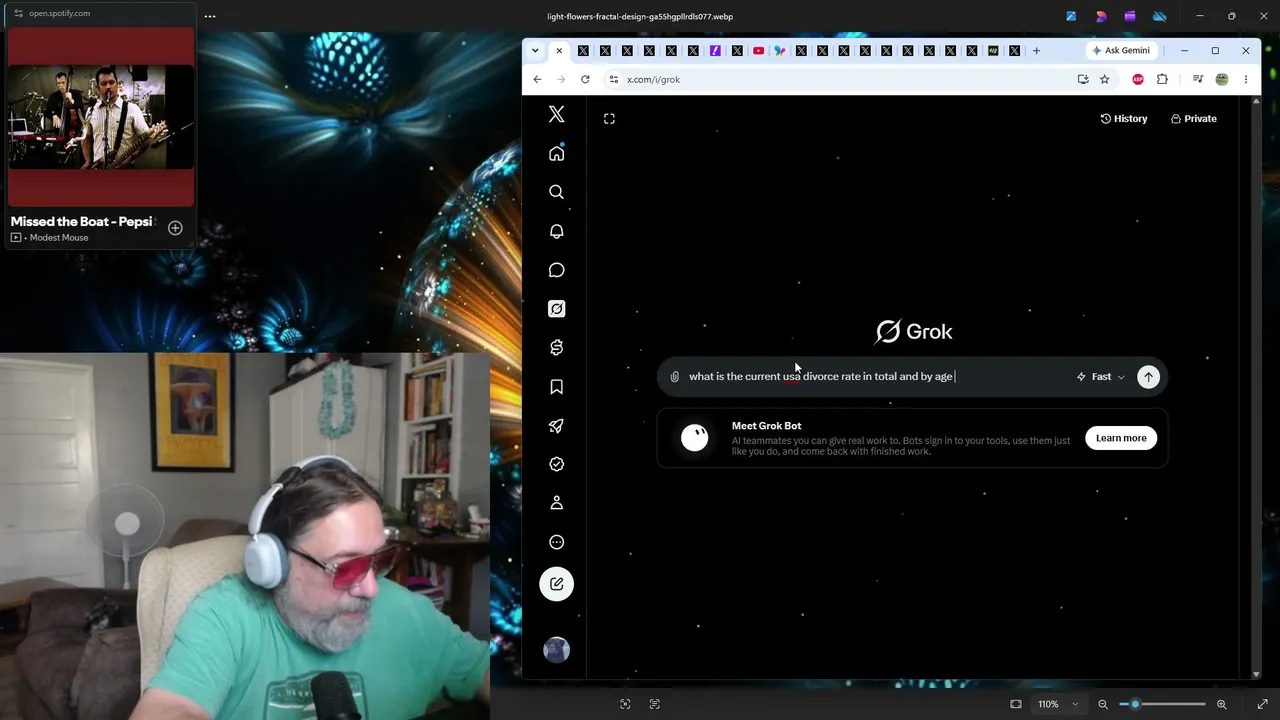
Task: Open the media controls icon in Chrome
Action: (1198, 79)
